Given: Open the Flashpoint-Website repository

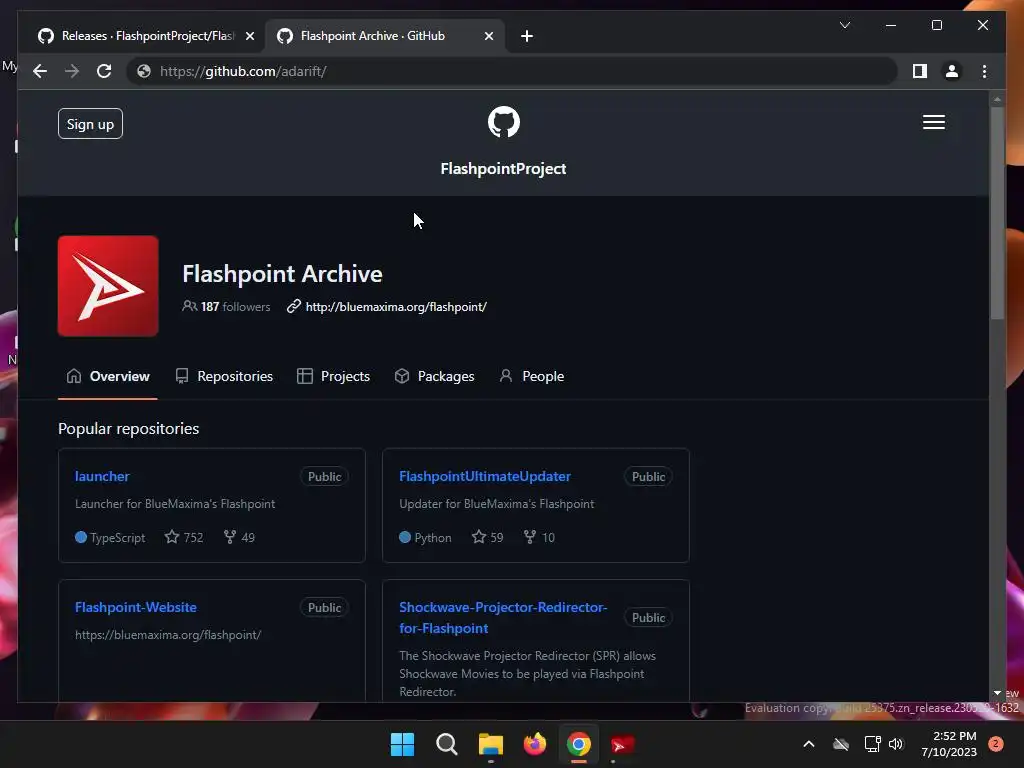Looking at the screenshot, I should click(x=135, y=607).
